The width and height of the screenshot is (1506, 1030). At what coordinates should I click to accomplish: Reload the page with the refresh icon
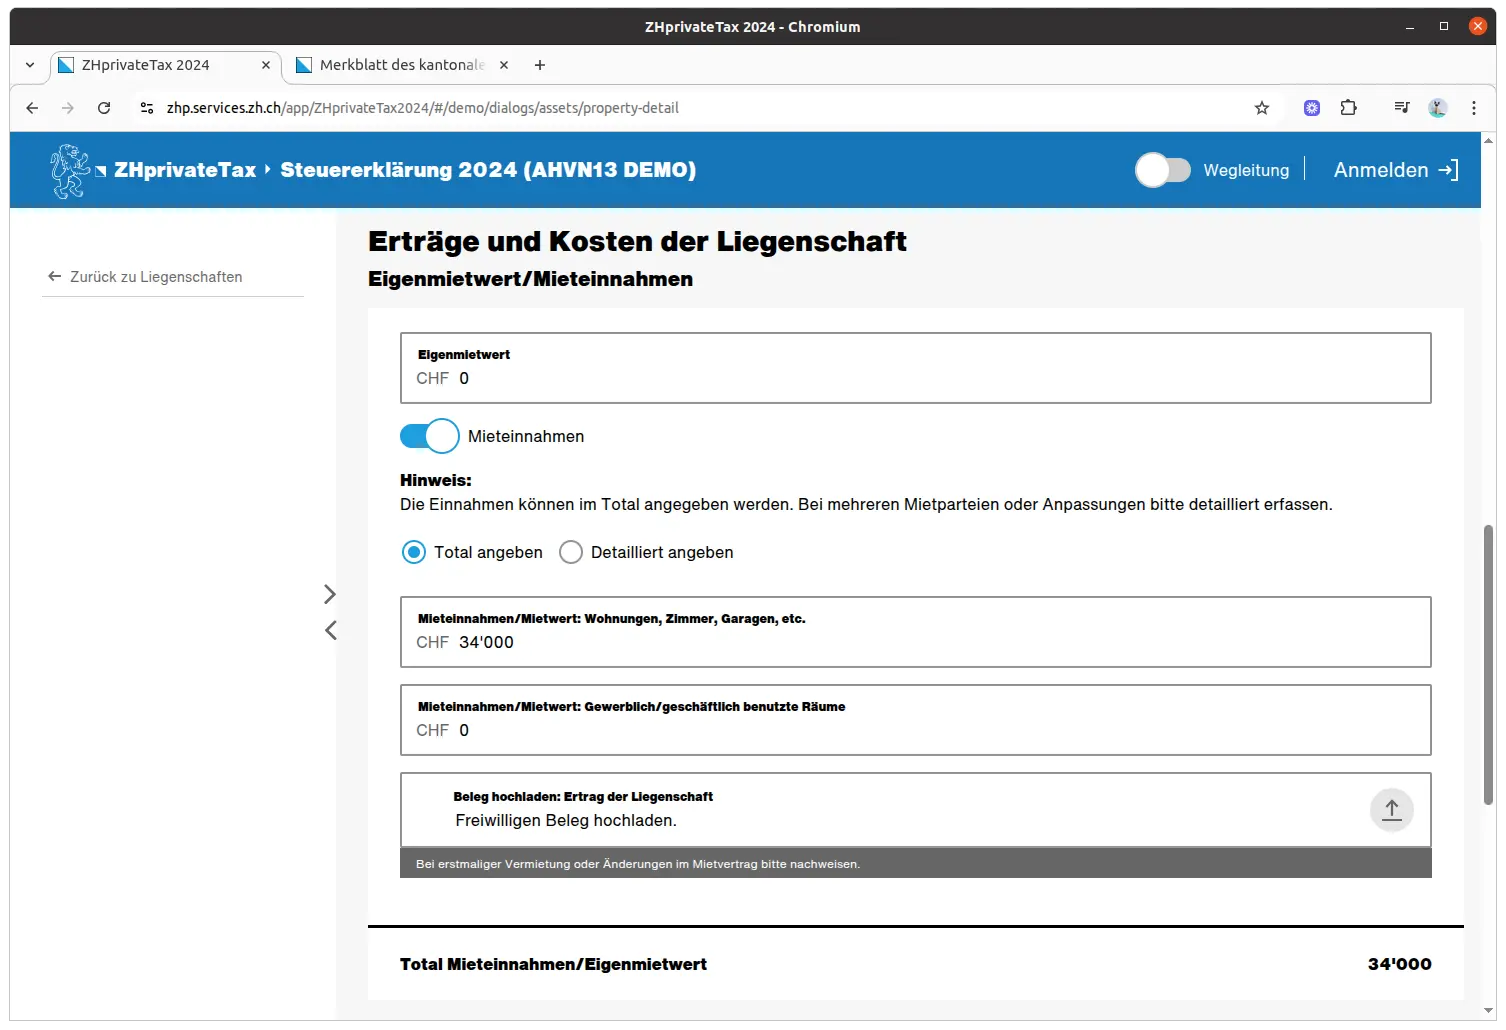point(104,108)
